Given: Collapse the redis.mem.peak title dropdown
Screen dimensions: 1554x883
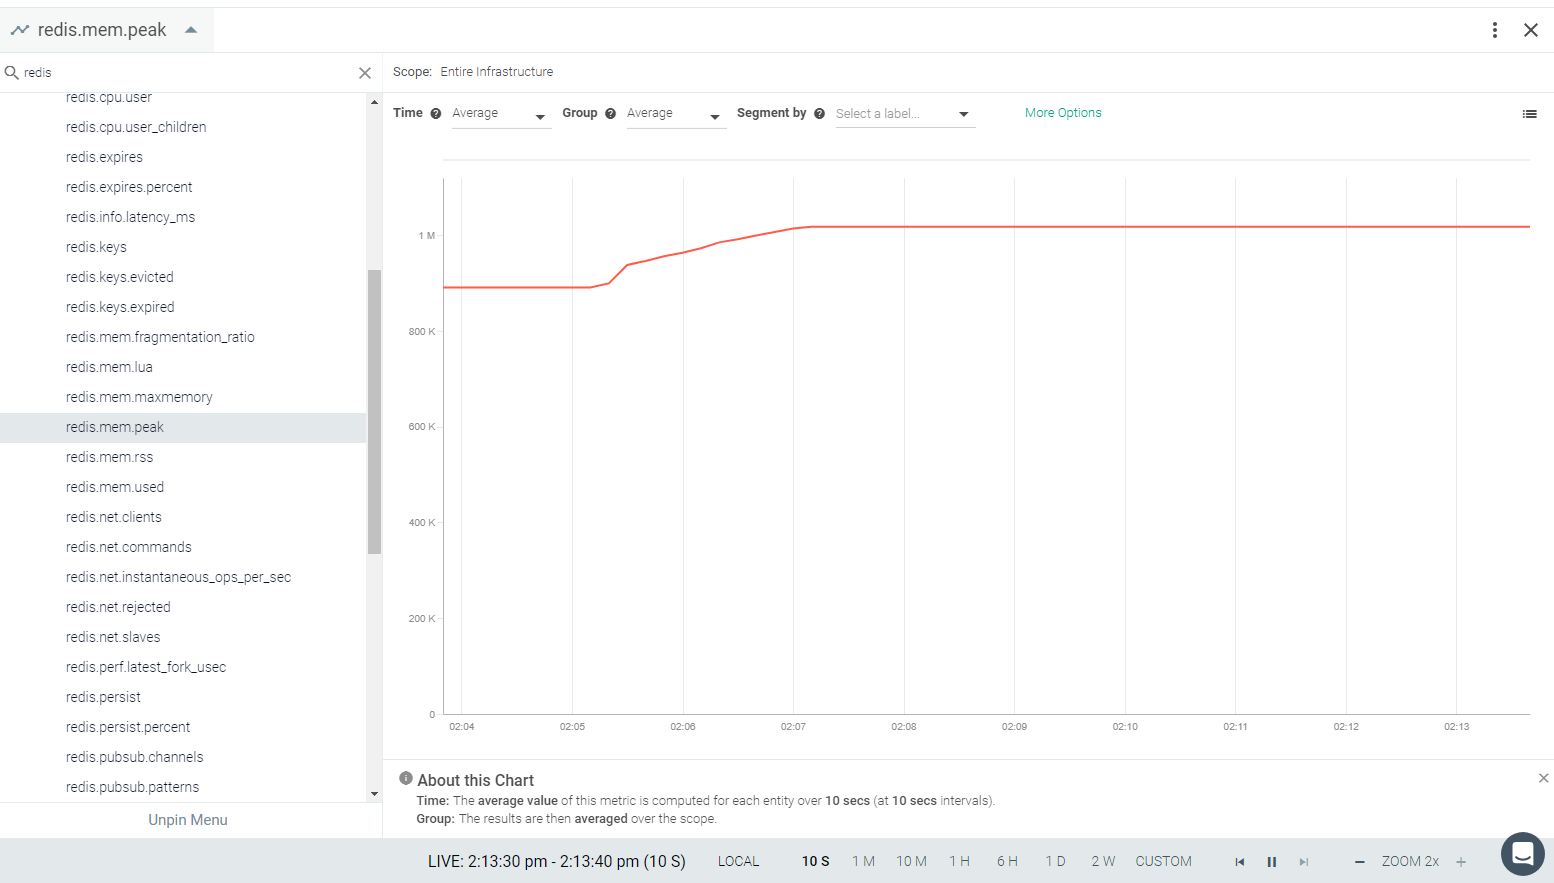Looking at the screenshot, I should click(191, 30).
